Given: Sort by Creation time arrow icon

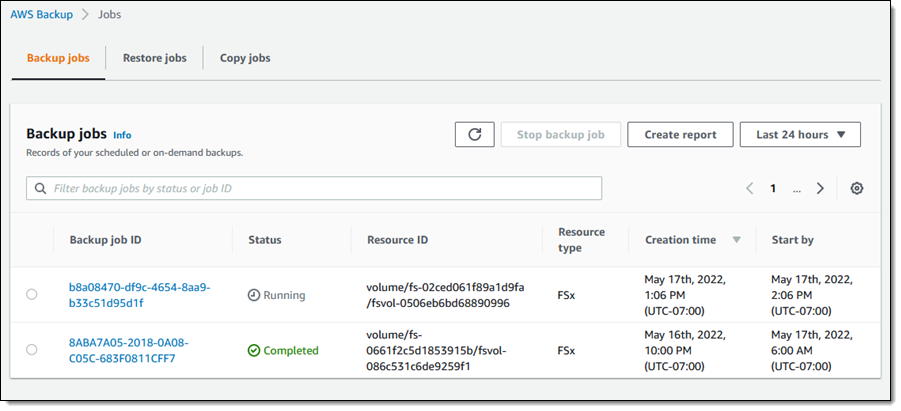Looking at the screenshot, I should pos(737,240).
